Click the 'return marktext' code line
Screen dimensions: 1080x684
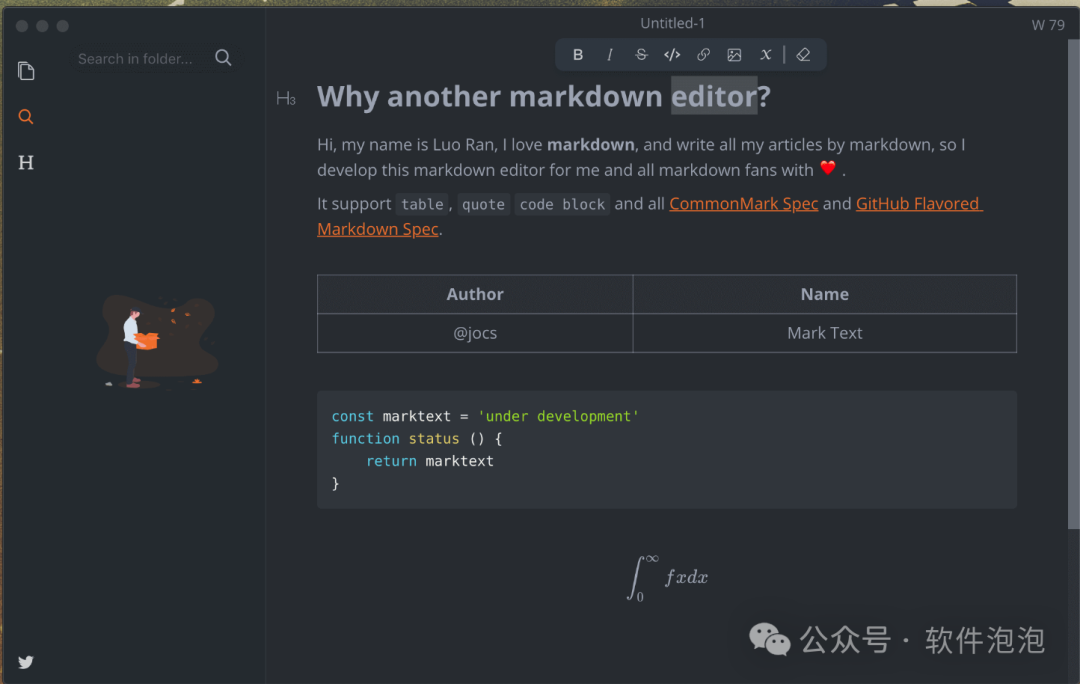[x=430, y=461]
